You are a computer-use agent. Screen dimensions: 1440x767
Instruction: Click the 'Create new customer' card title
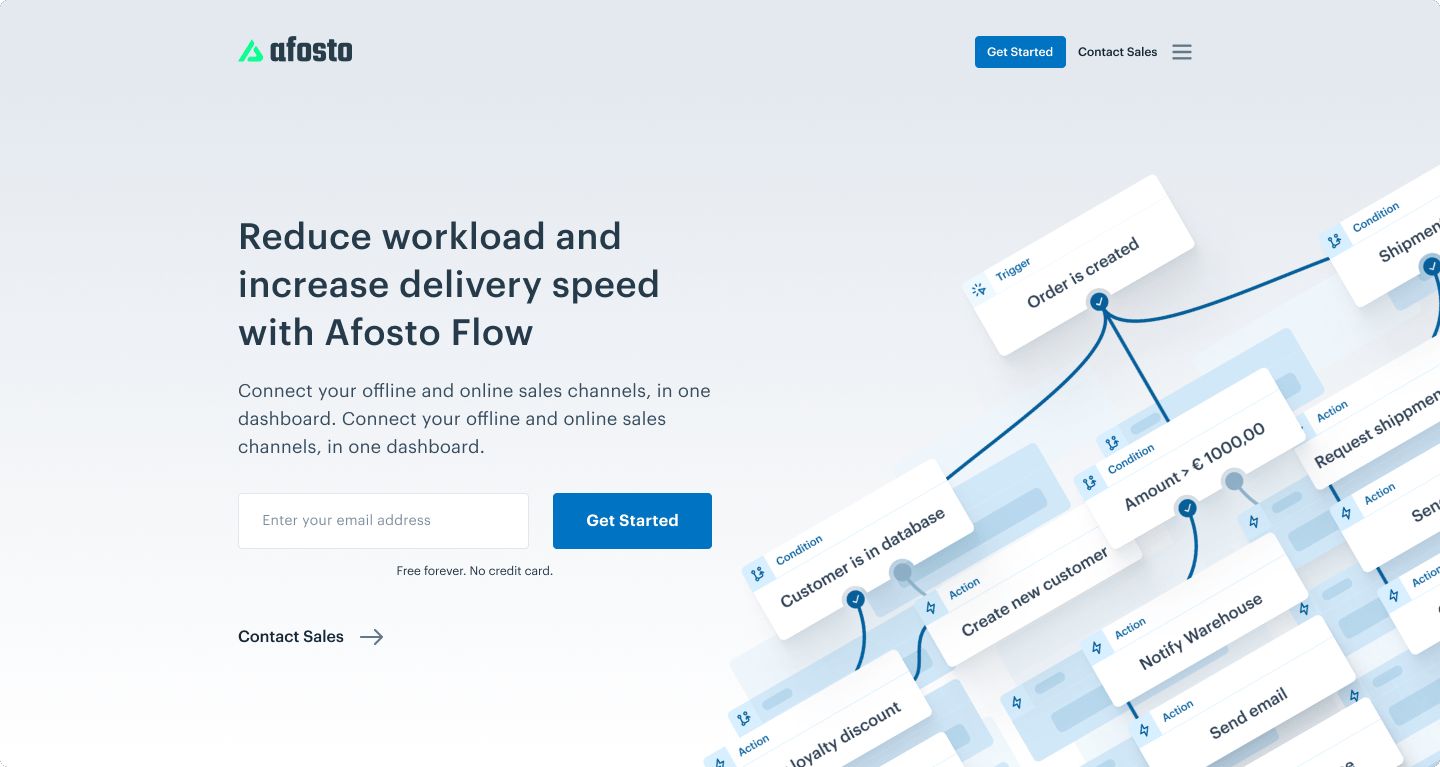(x=1035, y=592)
